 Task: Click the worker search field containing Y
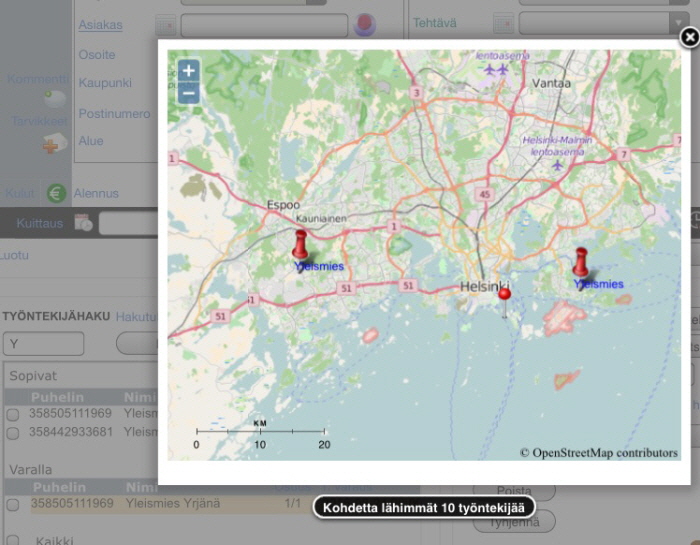tap(43, 344)
